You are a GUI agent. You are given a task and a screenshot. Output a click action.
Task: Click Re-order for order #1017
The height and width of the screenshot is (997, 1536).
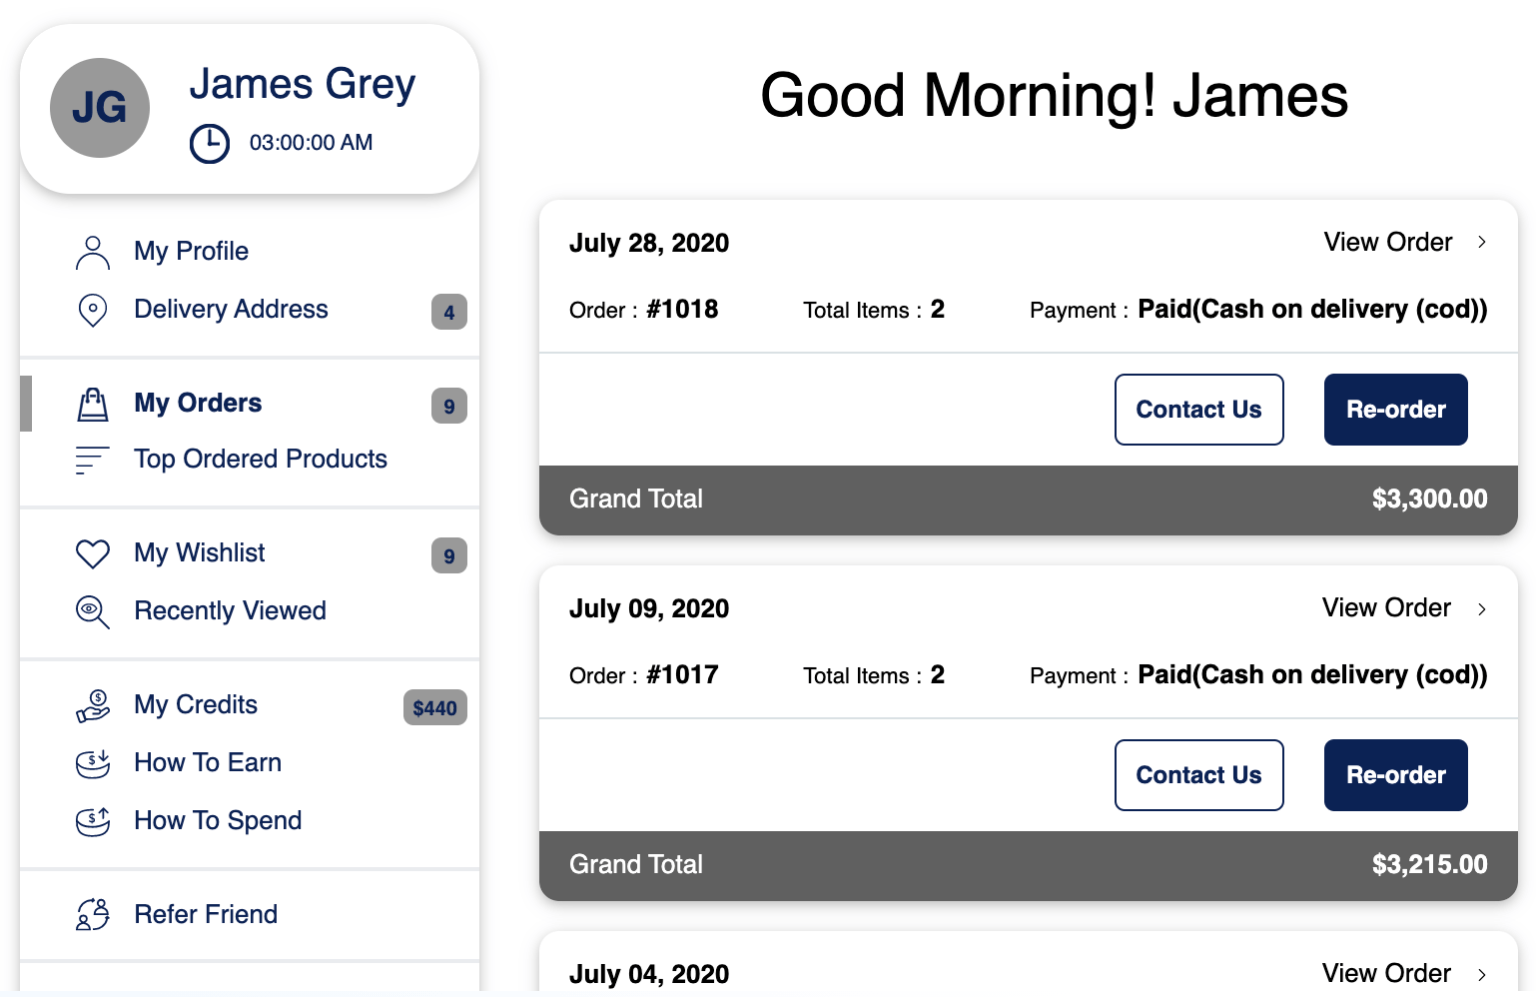(x=1396, y=775)
